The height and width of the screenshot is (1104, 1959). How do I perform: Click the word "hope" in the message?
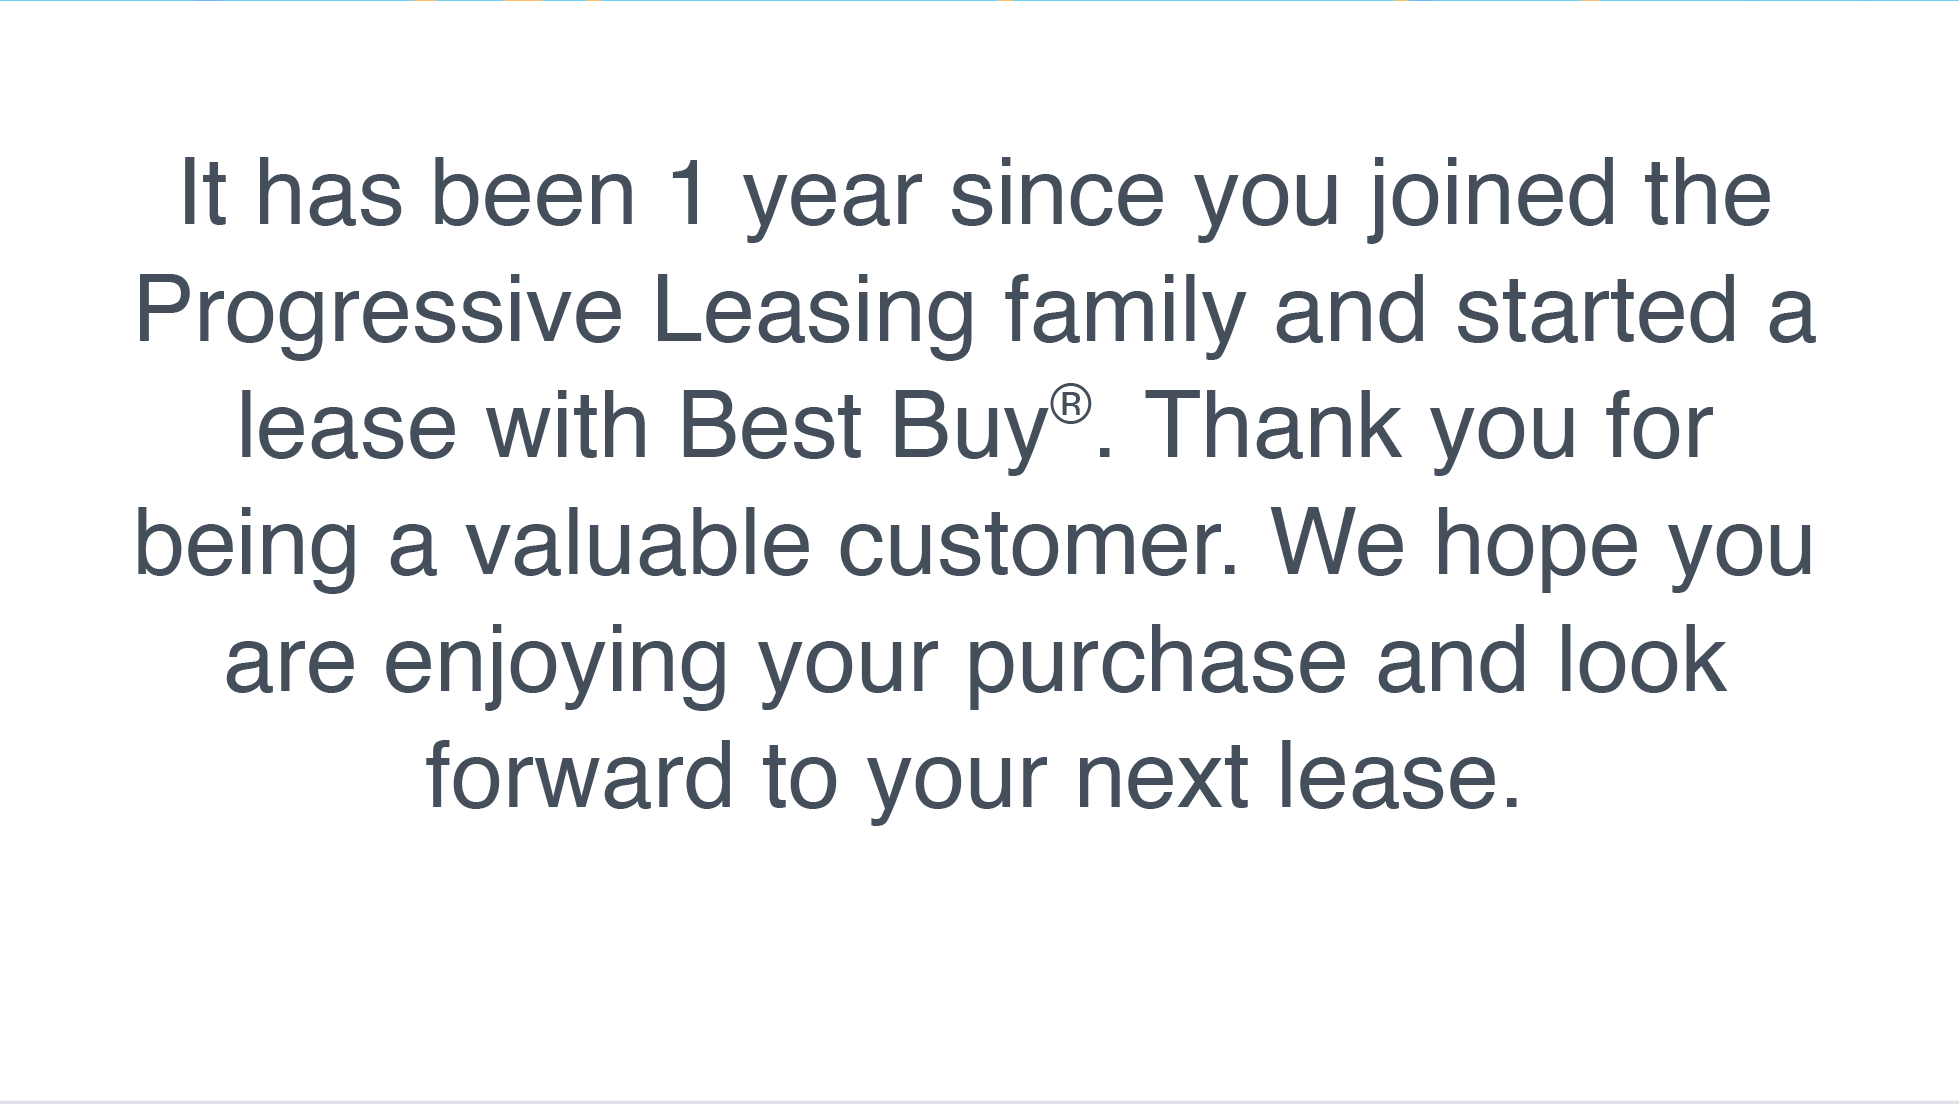[1535, 545]
